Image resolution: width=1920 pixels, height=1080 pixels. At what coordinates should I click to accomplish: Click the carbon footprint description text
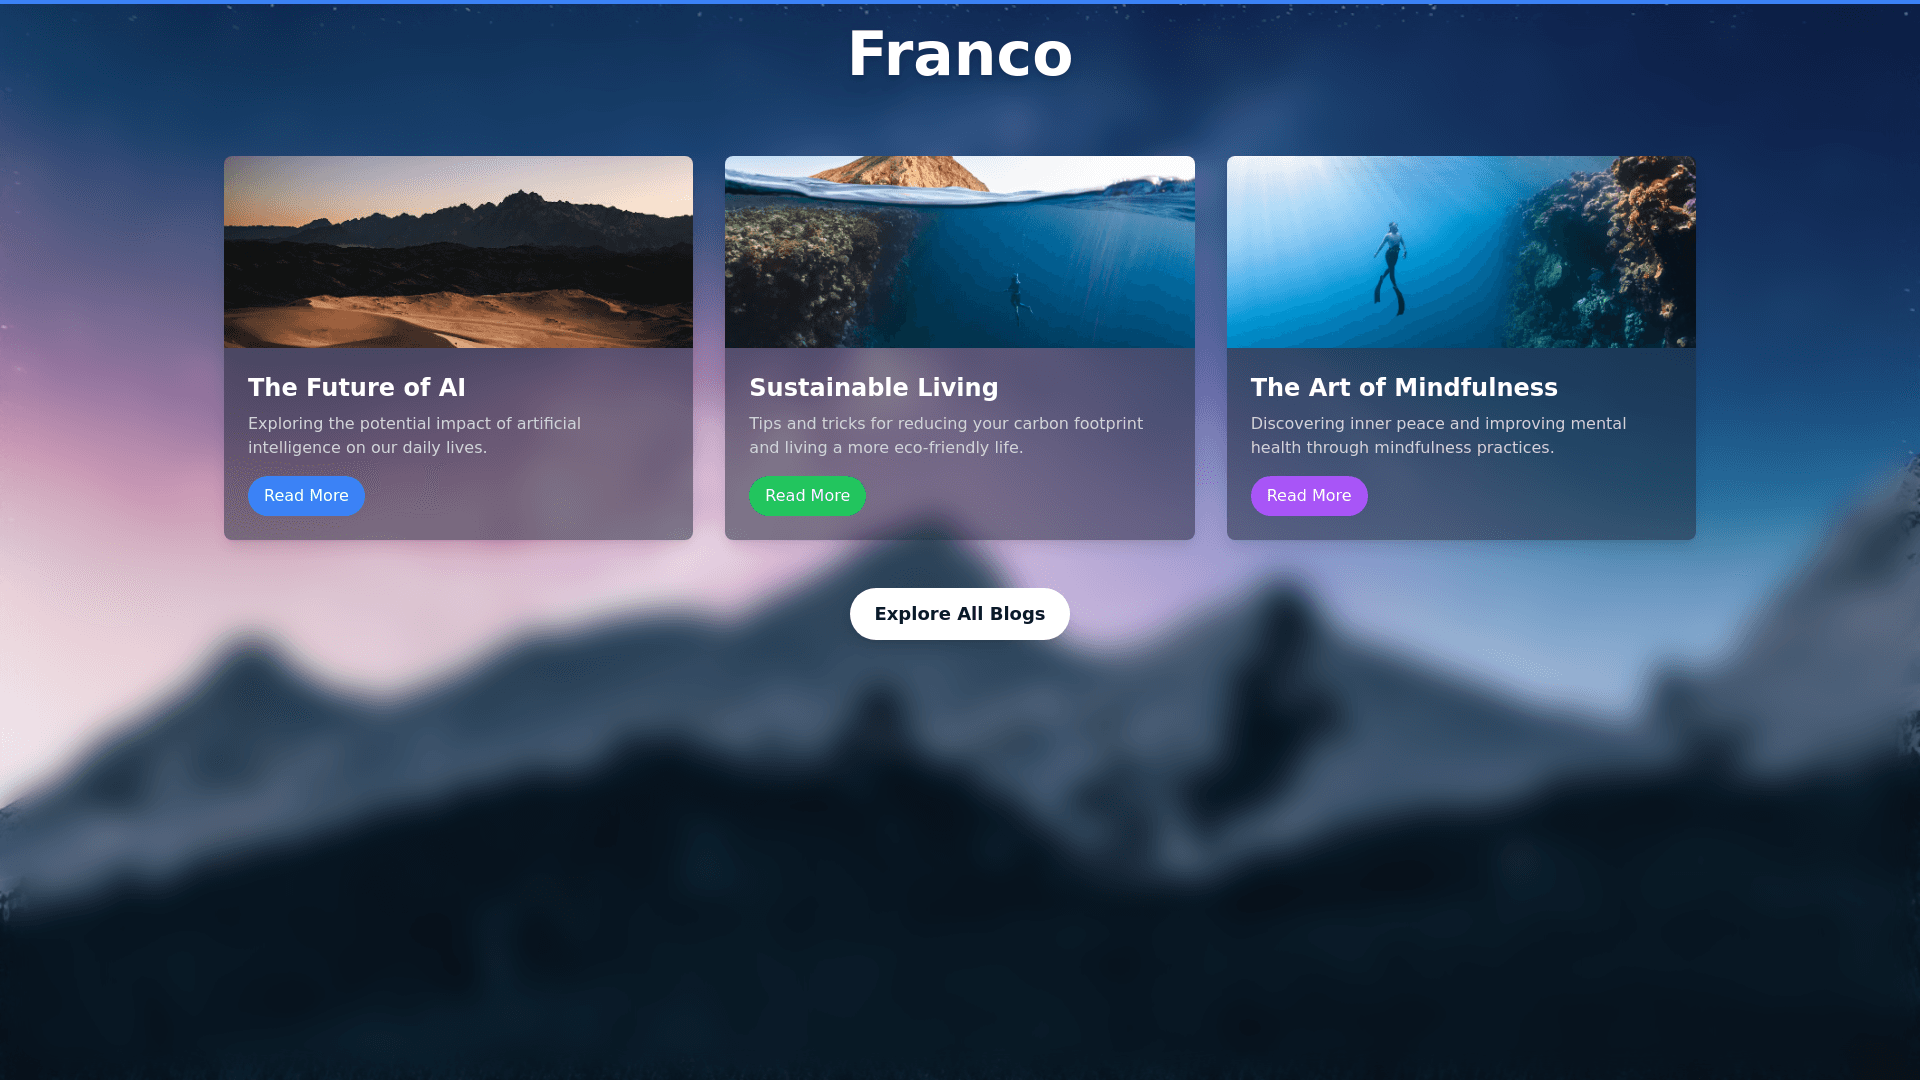coord(946,436)
